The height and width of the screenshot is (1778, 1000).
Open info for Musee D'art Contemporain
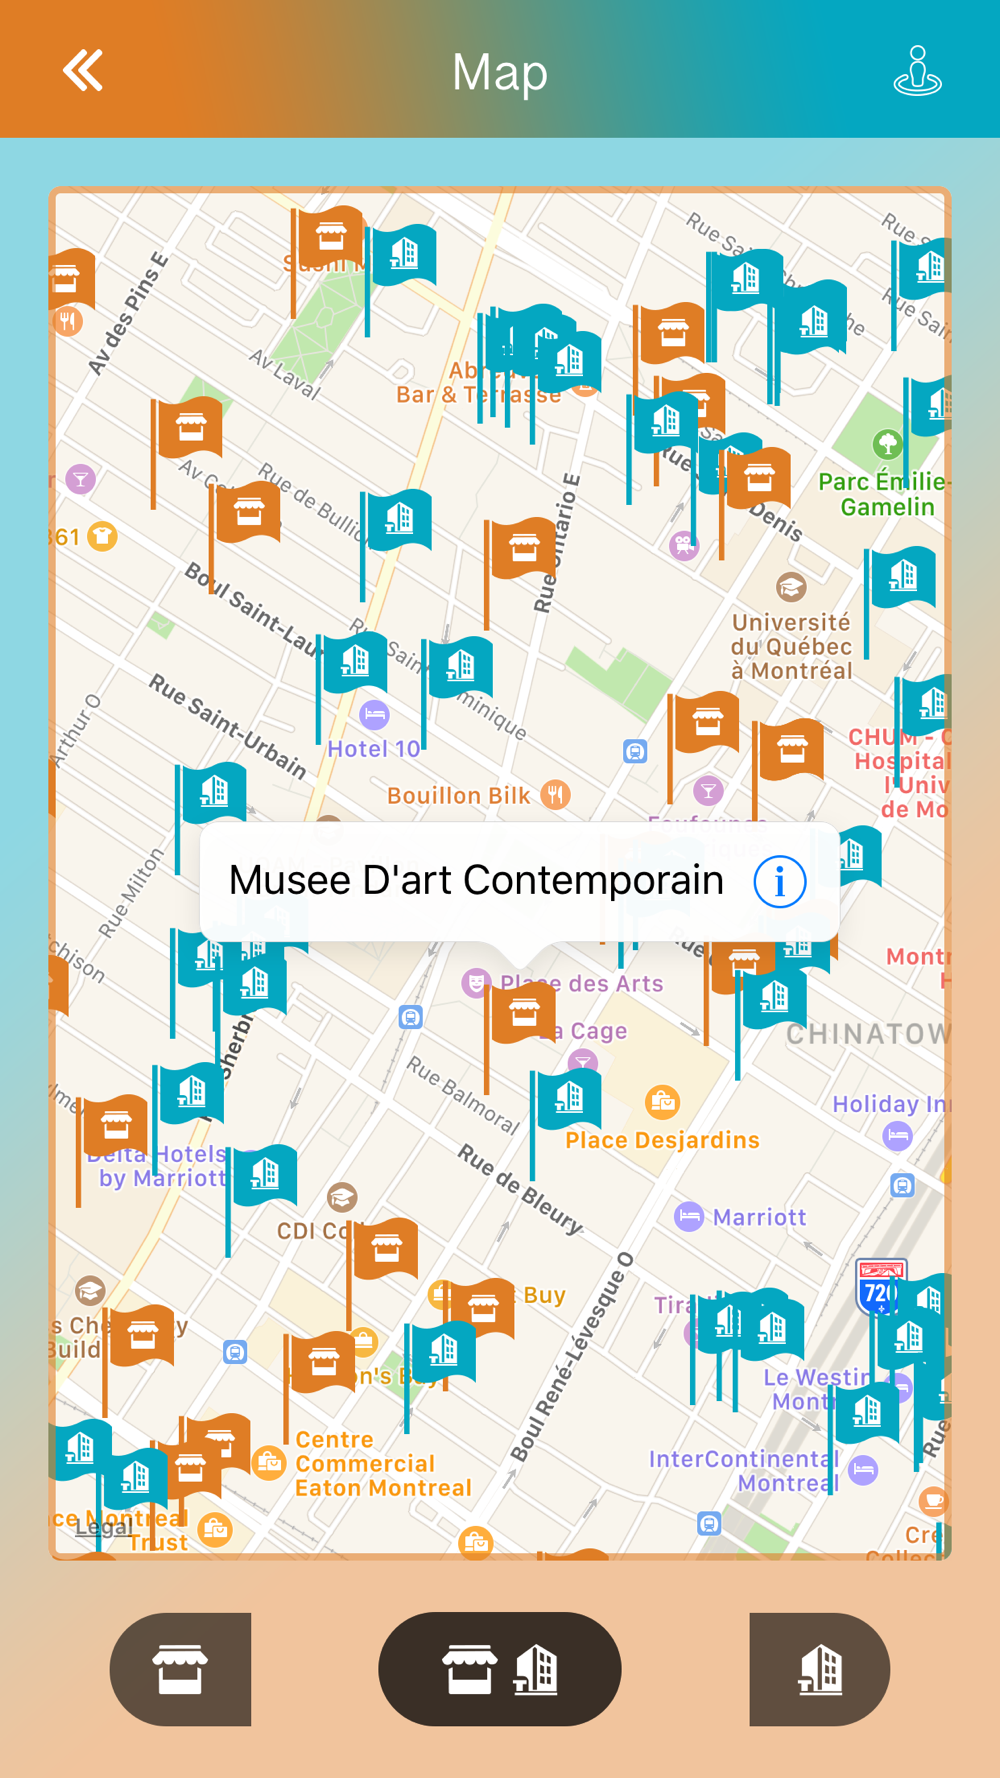tap(780, 881)
